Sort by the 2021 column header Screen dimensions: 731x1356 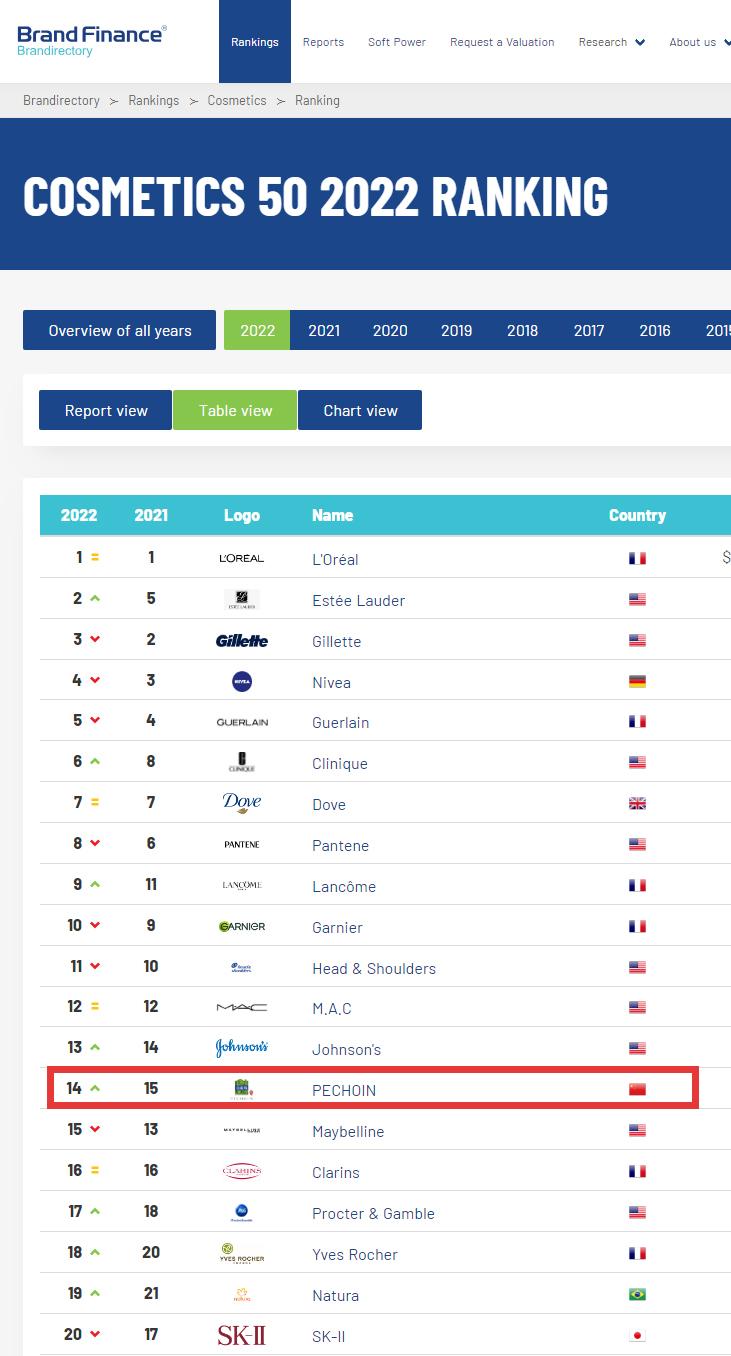point(151,515)
